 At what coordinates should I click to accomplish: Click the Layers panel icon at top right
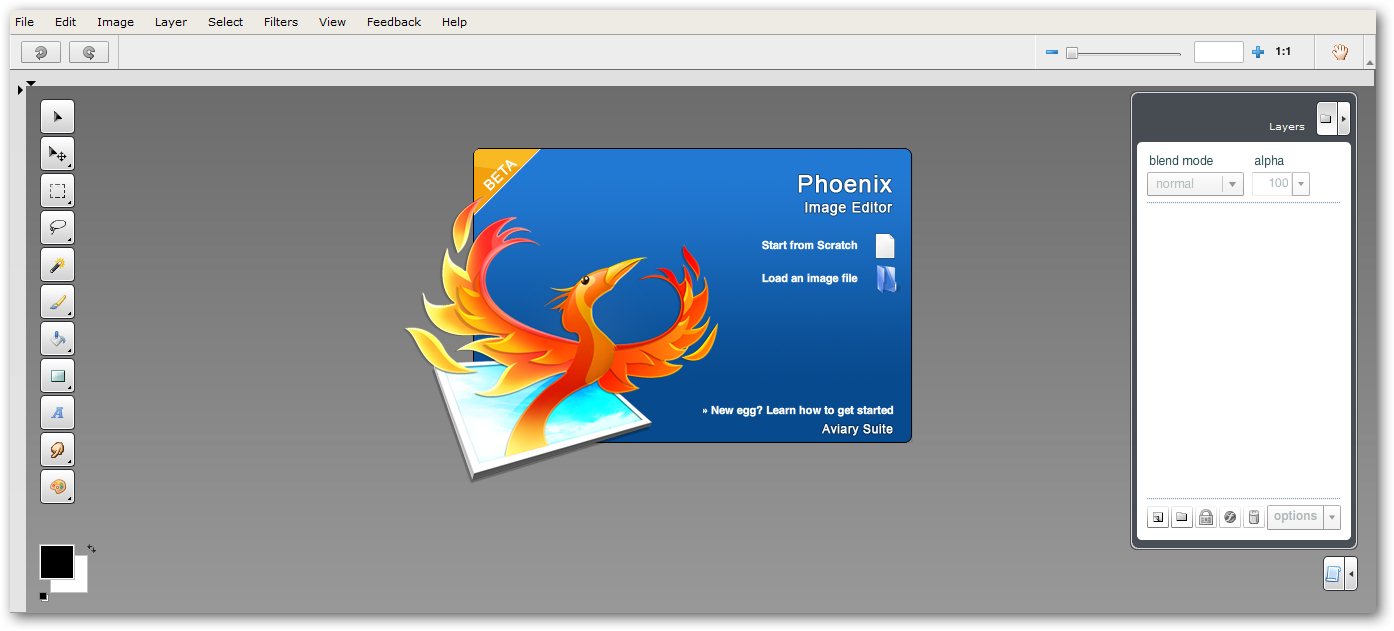coord(1326,118)
